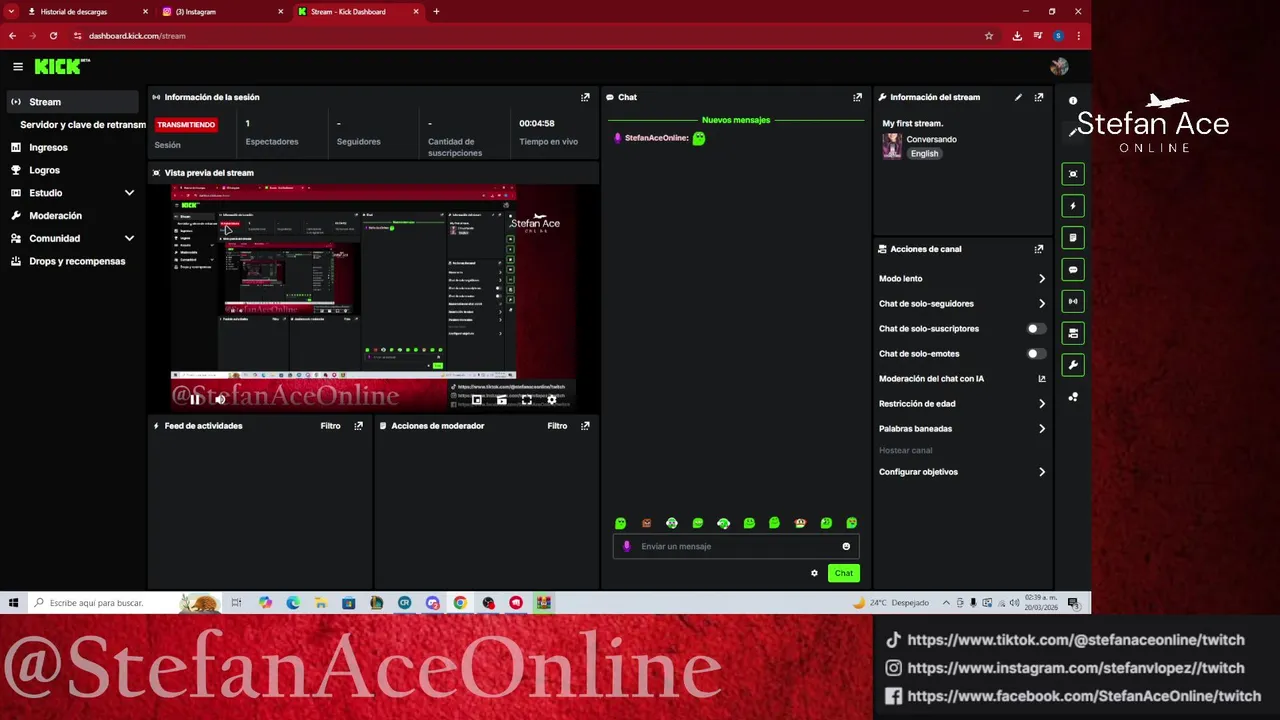Open AI chat moderation external link icon
Viewport: 1280px width, 720px height.
[x=1042, y=379]
